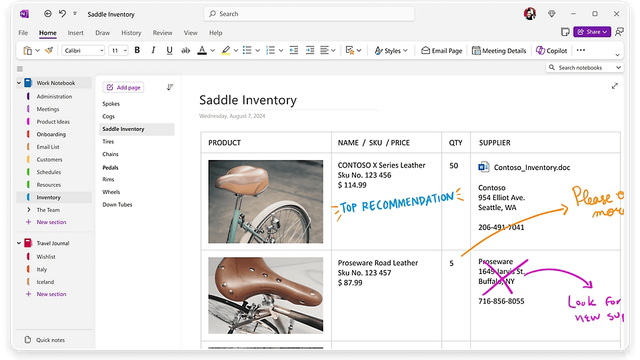The image size is (640, 360).
Task: Open the Product Ideas section
Action: (53, 122)
